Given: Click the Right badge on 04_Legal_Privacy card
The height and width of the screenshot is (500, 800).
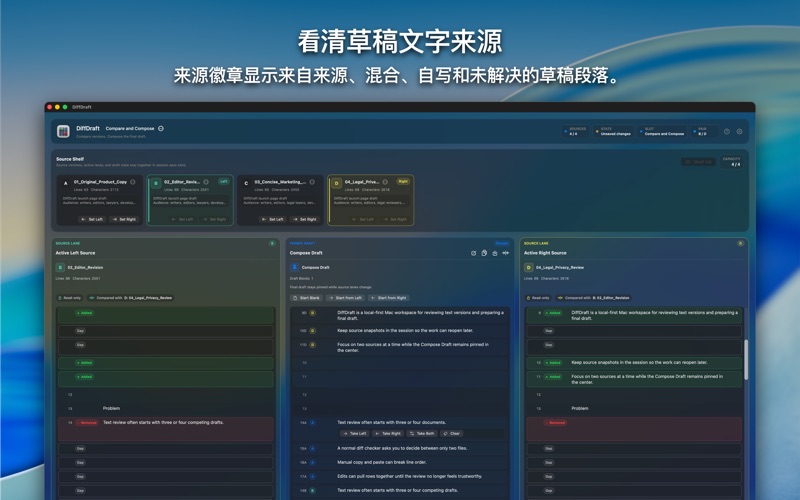Looking at the screenshot, I should 403,182.
